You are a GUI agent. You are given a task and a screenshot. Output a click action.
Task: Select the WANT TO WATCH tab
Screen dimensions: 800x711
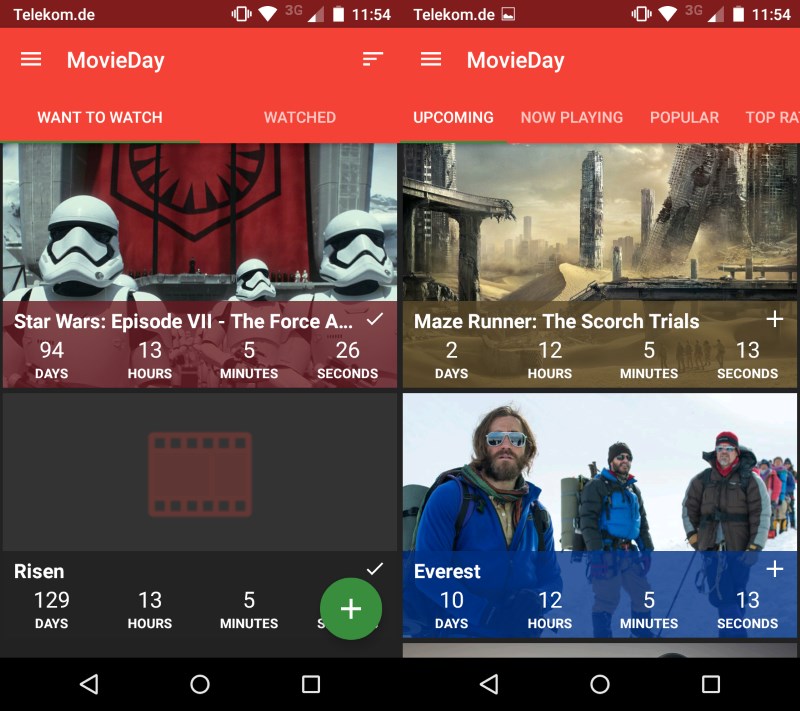pyautogui.click(x=100, y=117)
